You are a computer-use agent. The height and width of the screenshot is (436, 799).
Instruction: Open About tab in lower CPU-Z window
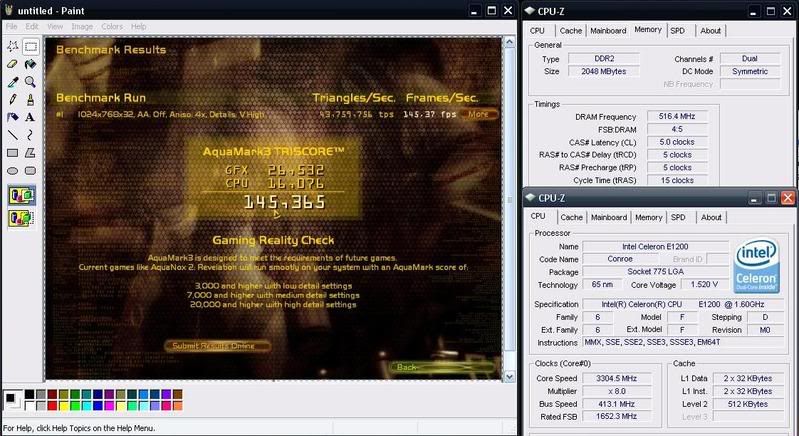click(x=711, y=217)
